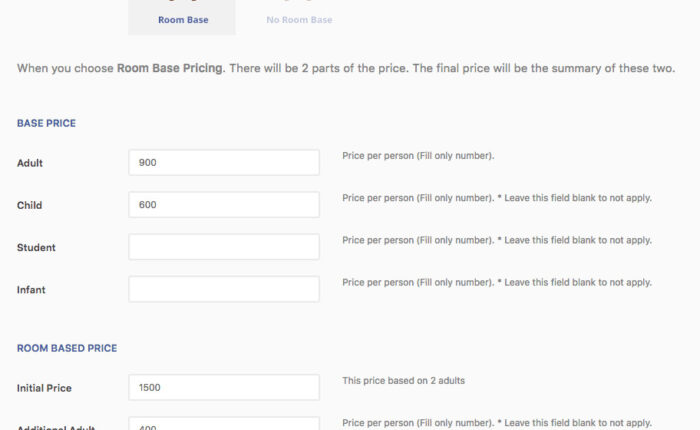Click the BASE PRICE section heading
The width and height of the screenshot is (700, 430).
click(46, 123)
